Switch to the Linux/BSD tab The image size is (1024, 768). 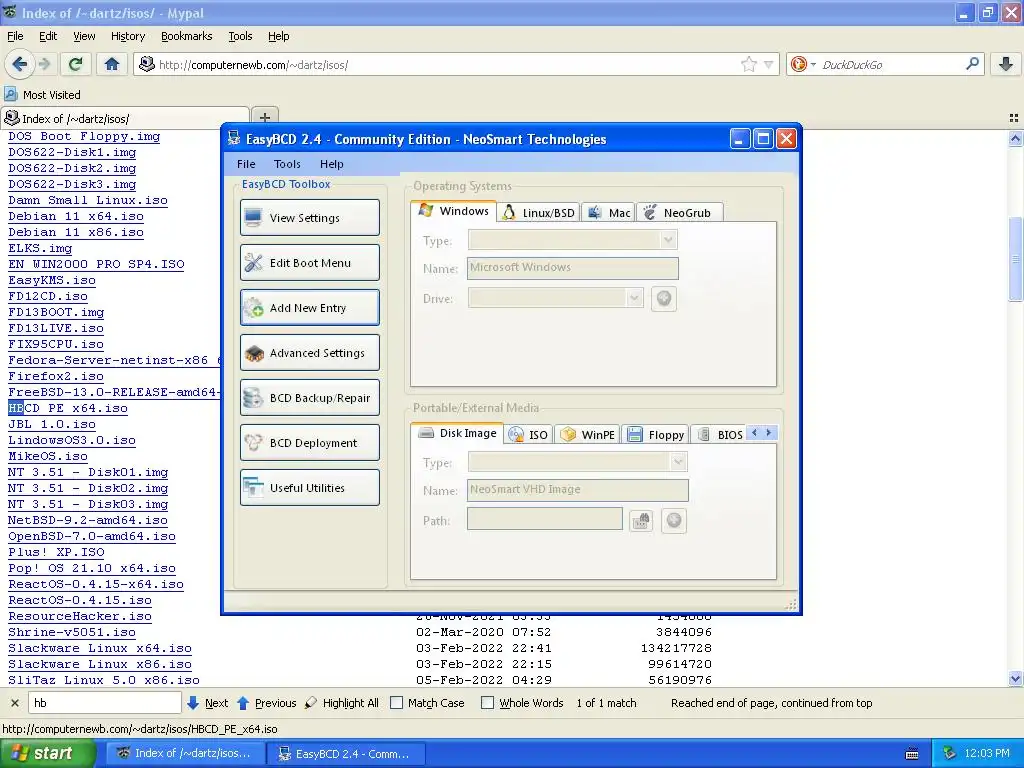click(539, 212)
